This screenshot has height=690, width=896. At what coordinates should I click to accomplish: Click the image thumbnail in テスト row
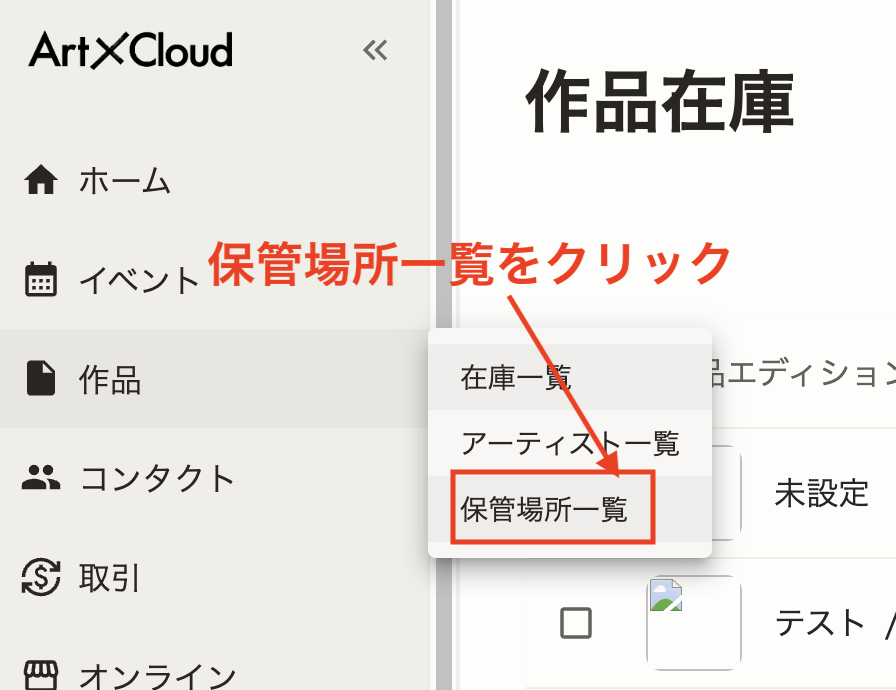[x=694, y=623]
